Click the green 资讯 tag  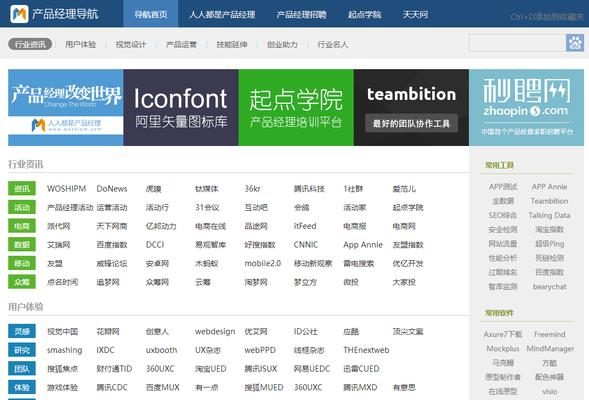[22, 189]
